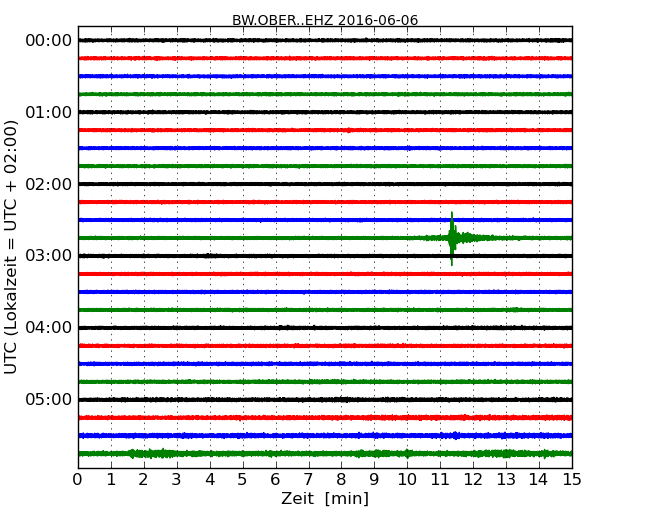The image size is (650, 520).
Task: Click the x-axis tick label 15
Action: pos(572,479)
